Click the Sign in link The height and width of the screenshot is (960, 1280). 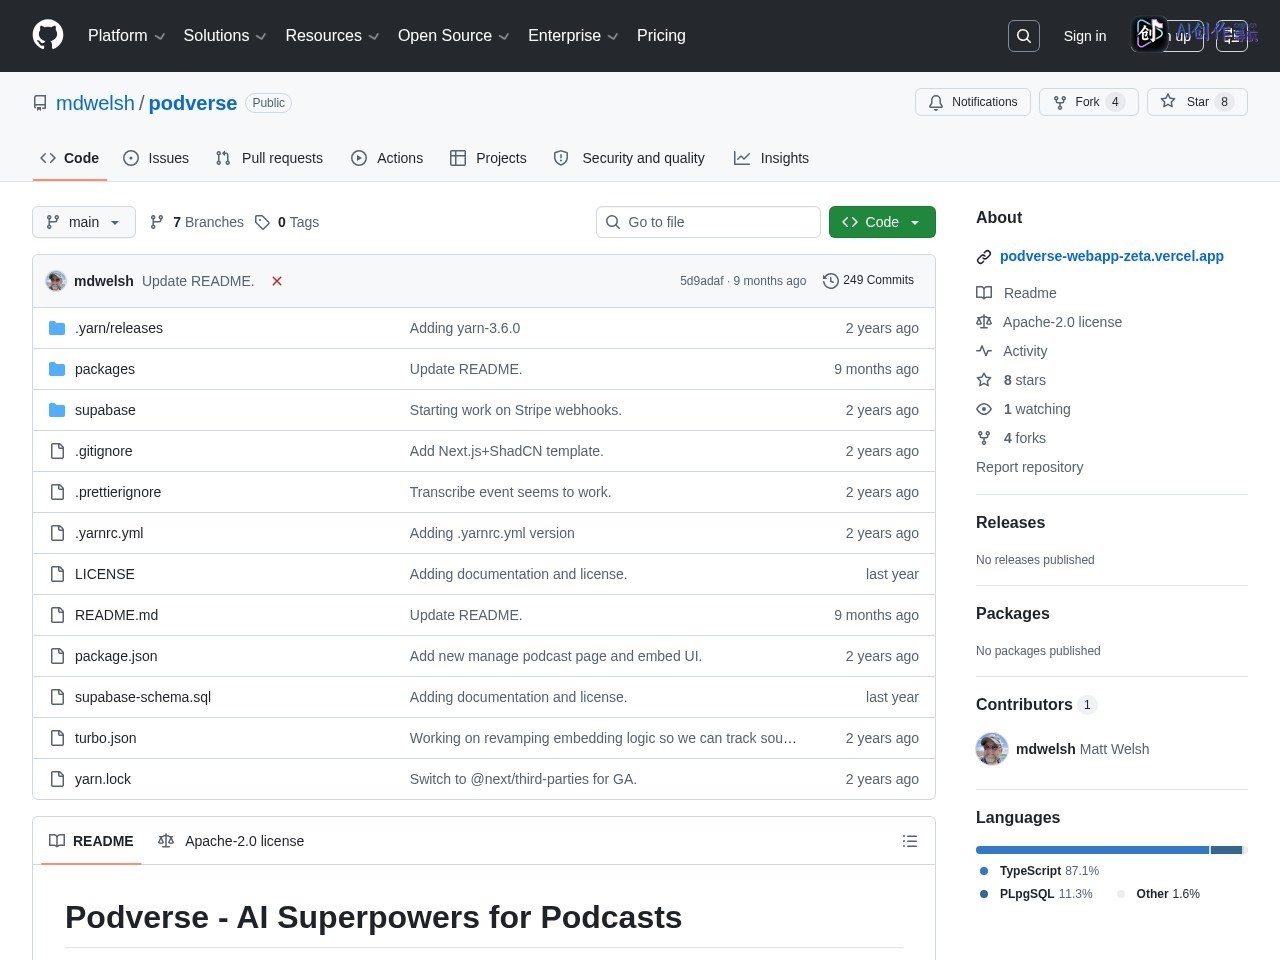coord(1085,36)
